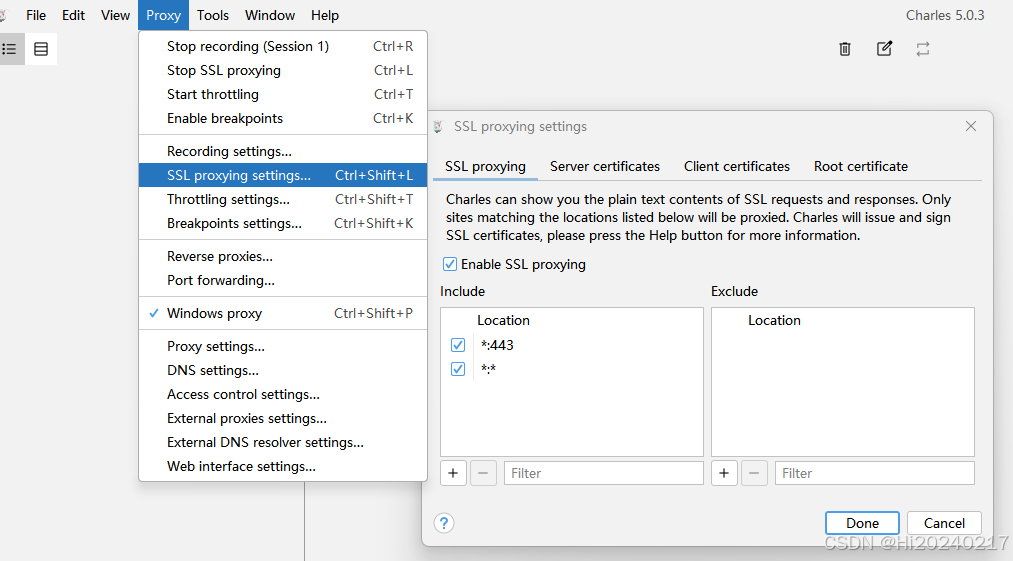Open the Edit menu
The height and width of the screenshot is (561, 1013).
click(73, 15)
